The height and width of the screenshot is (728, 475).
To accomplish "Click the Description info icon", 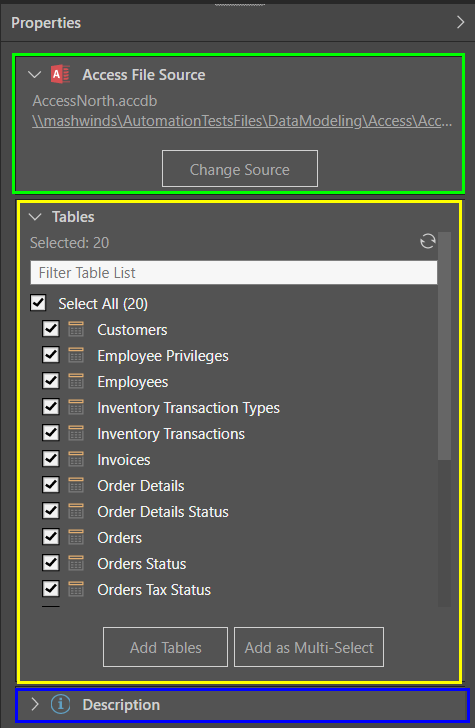I will [x=60, y=704].
